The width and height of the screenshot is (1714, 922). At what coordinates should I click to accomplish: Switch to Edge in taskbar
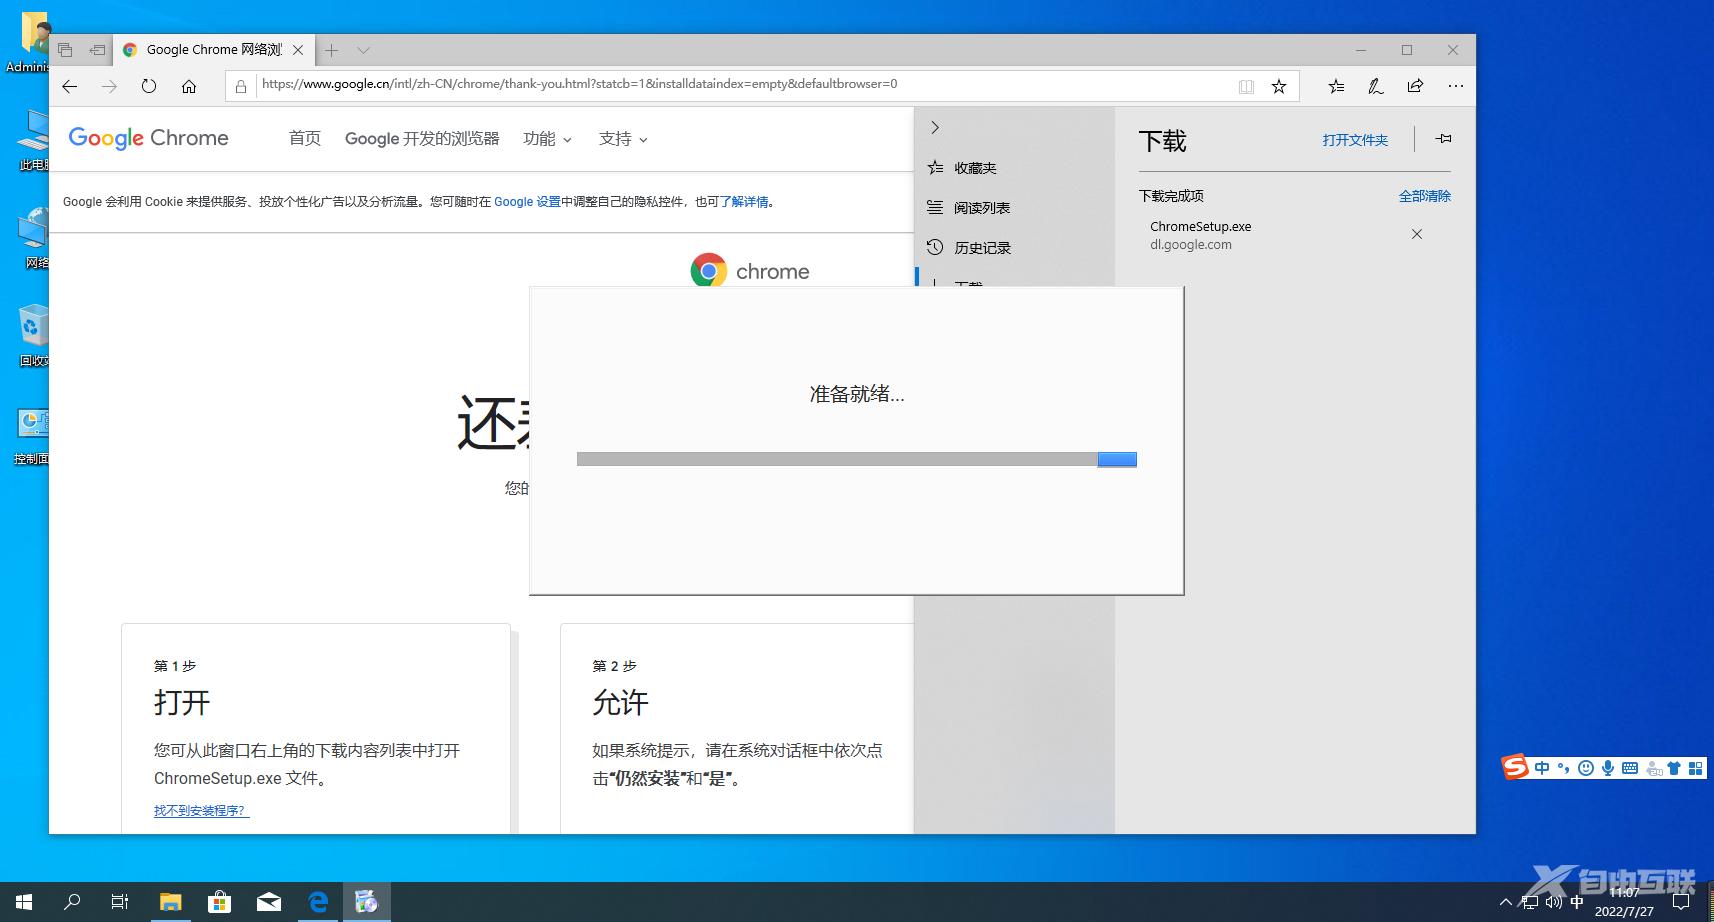click(318, 902)
